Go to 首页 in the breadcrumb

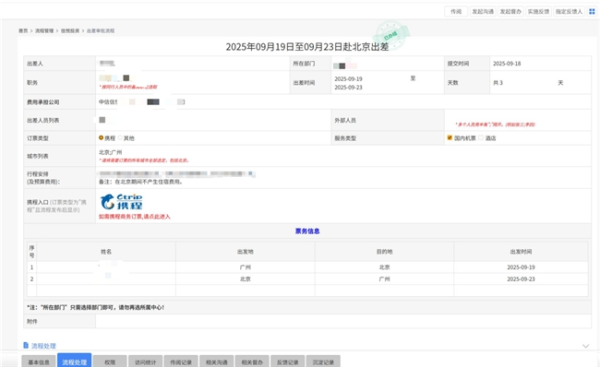[23, 31]
